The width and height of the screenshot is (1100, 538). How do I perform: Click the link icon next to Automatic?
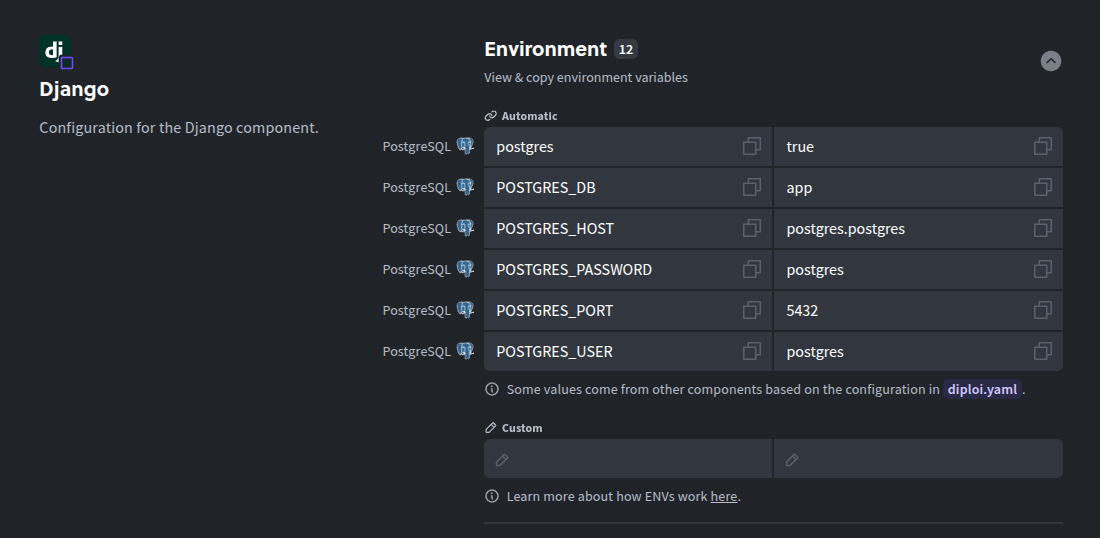(491, 116)
